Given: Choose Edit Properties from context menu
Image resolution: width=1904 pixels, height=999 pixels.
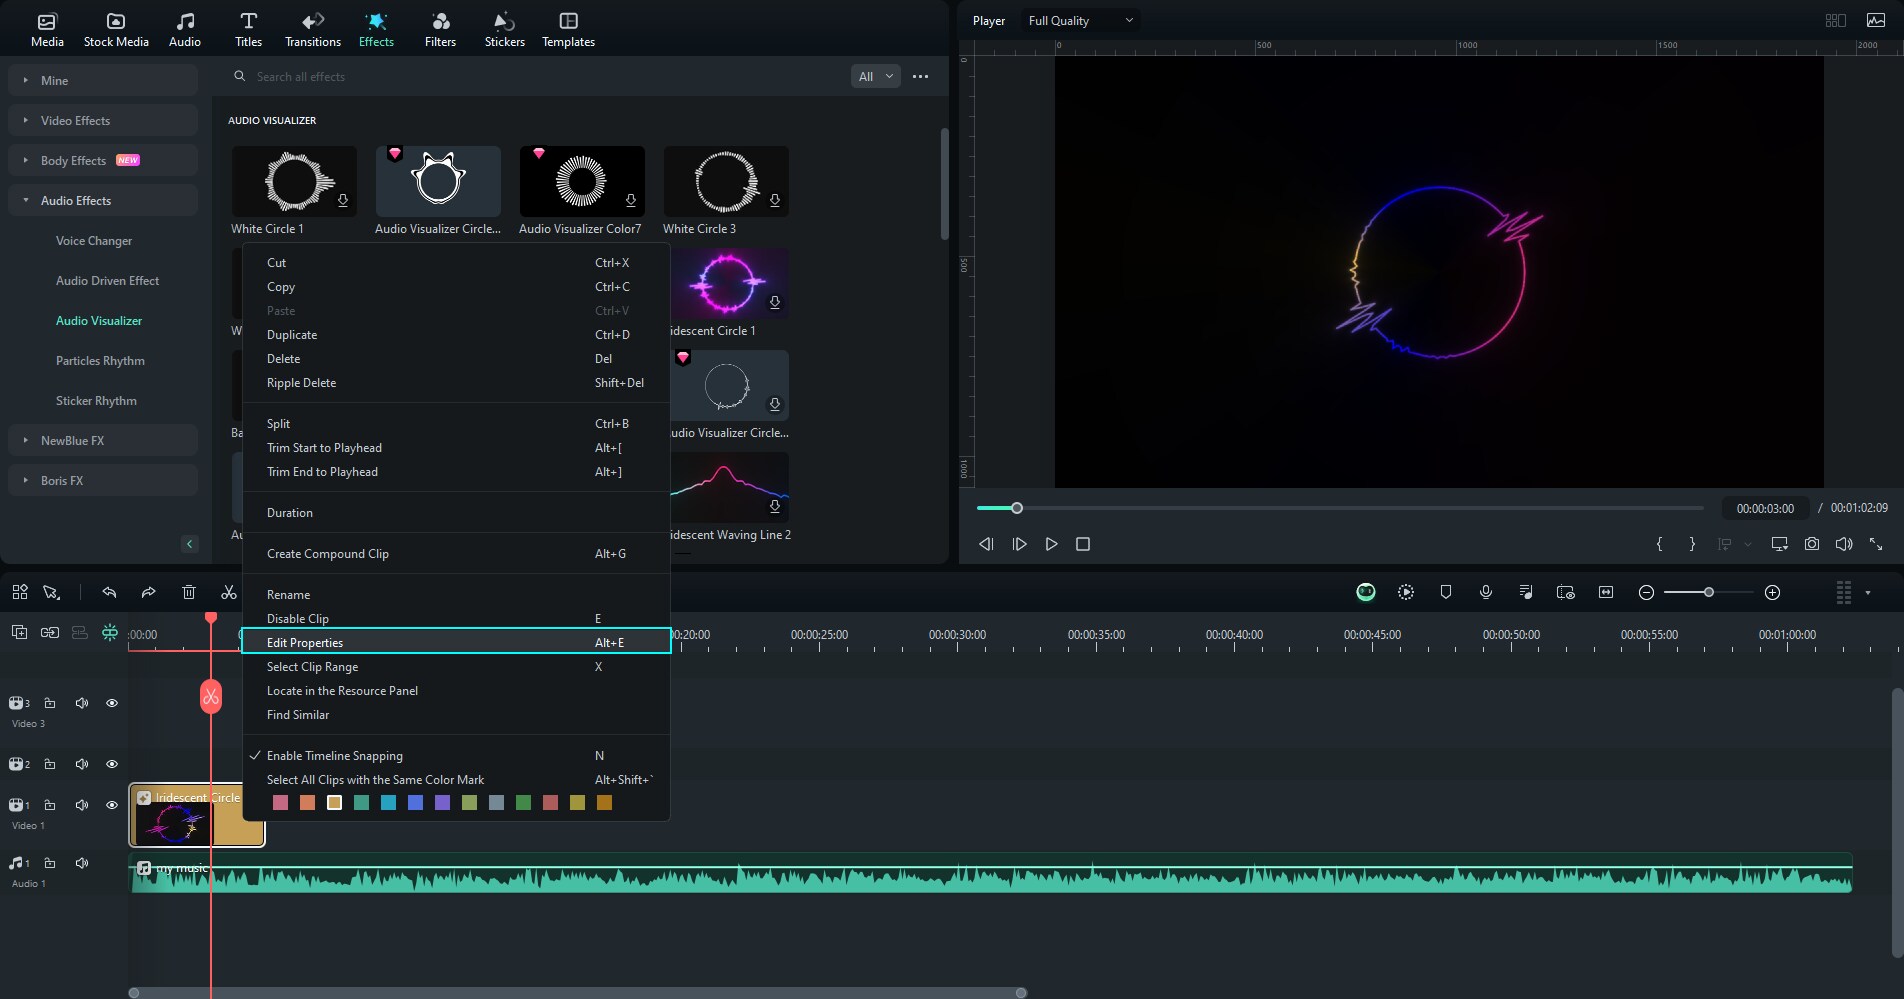Looking at the screenshot, I should pos(305,643).
